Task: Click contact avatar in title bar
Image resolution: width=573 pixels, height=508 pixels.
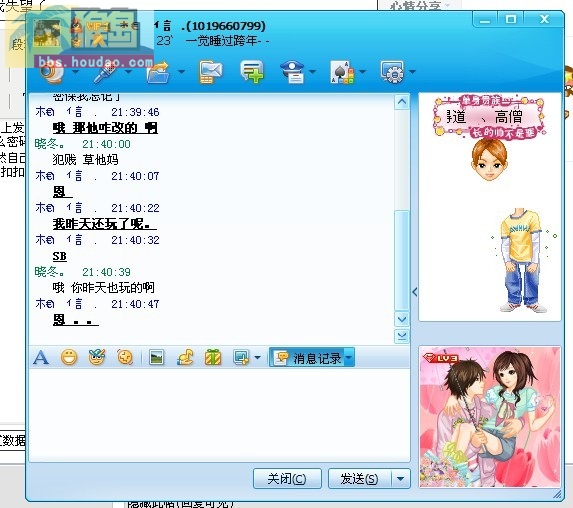Action: point(47,33)
